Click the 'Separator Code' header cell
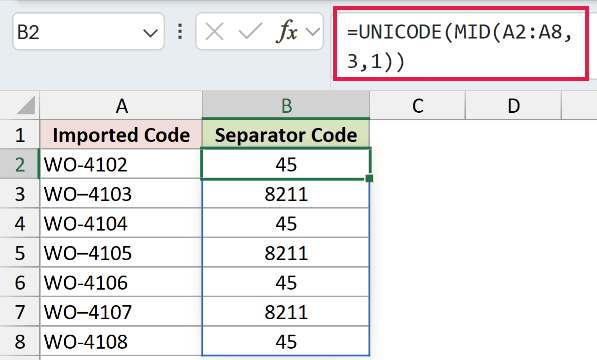 click(x=286, y=135)
